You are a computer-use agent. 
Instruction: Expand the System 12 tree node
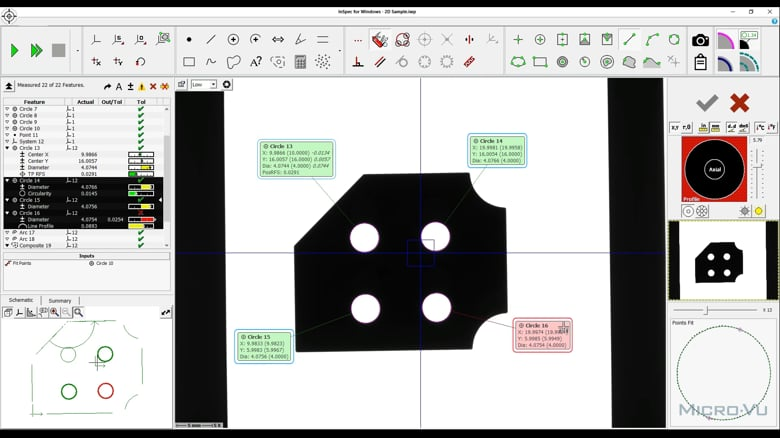[7, 141]
